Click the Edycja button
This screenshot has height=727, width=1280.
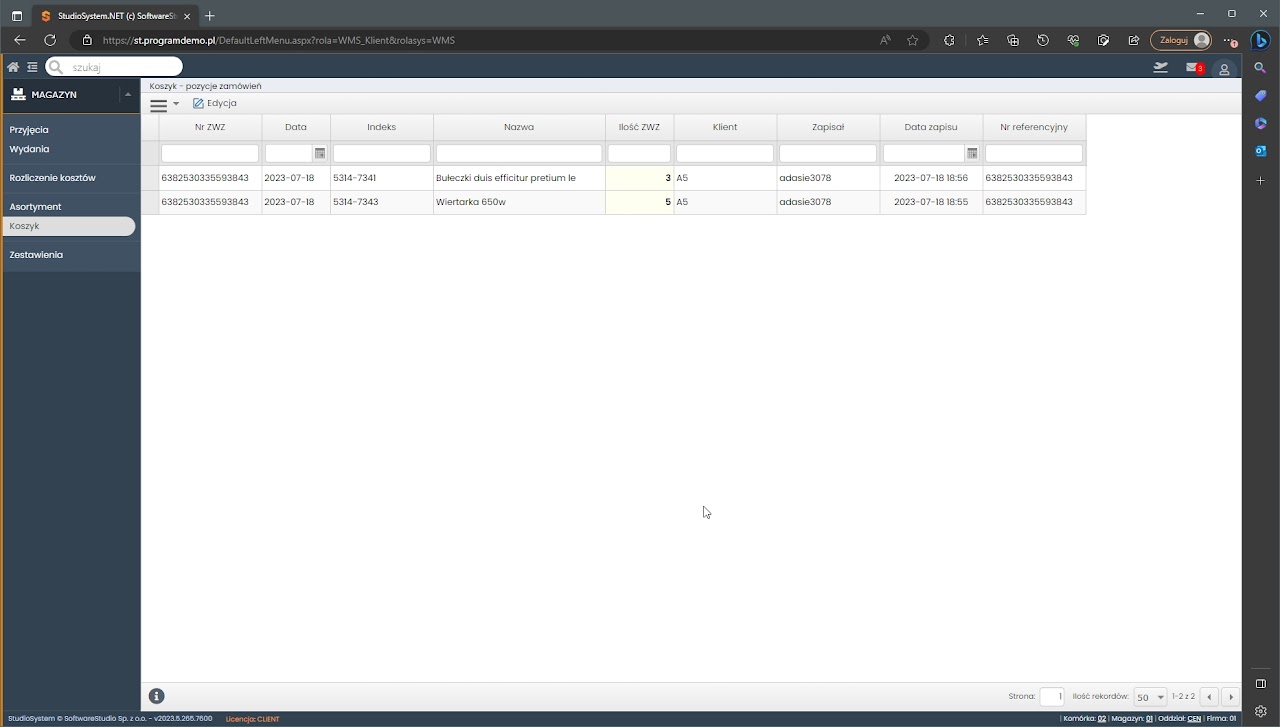pyautogui.click(x=215, y=103)
